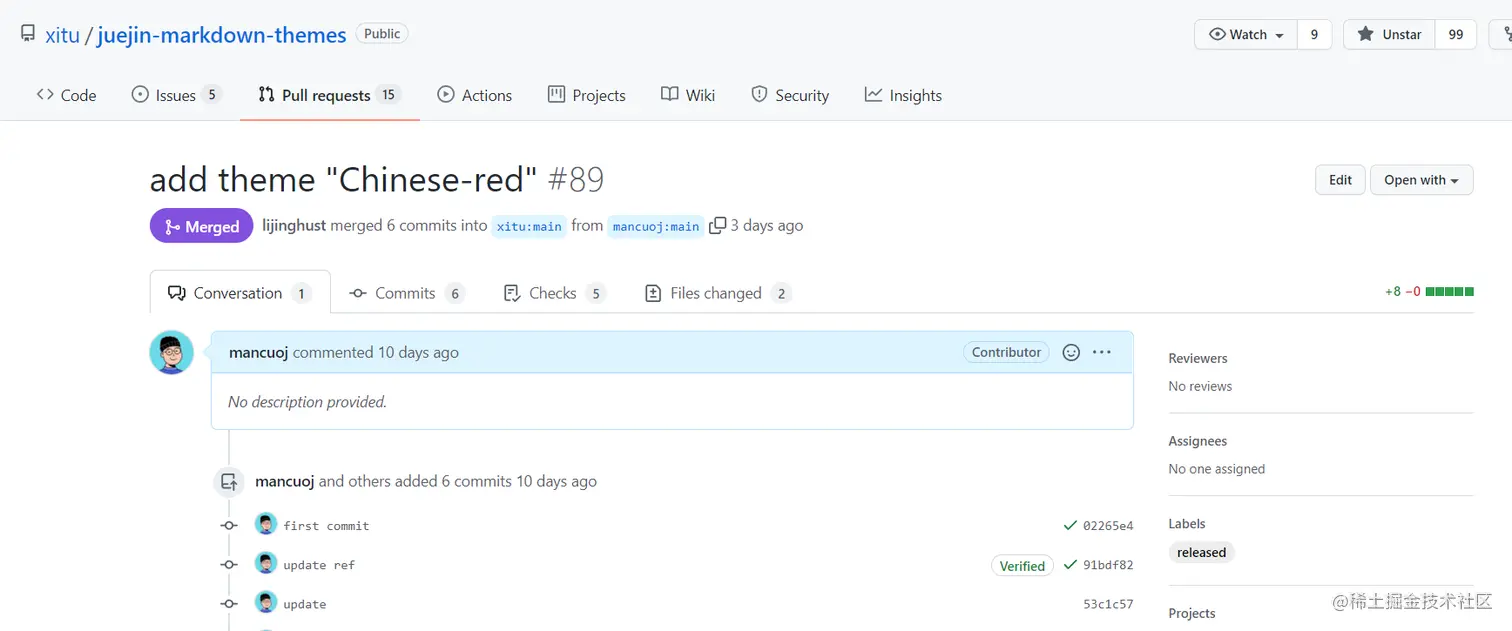Expand the Open with dropdown

(x=1421, y=180)
